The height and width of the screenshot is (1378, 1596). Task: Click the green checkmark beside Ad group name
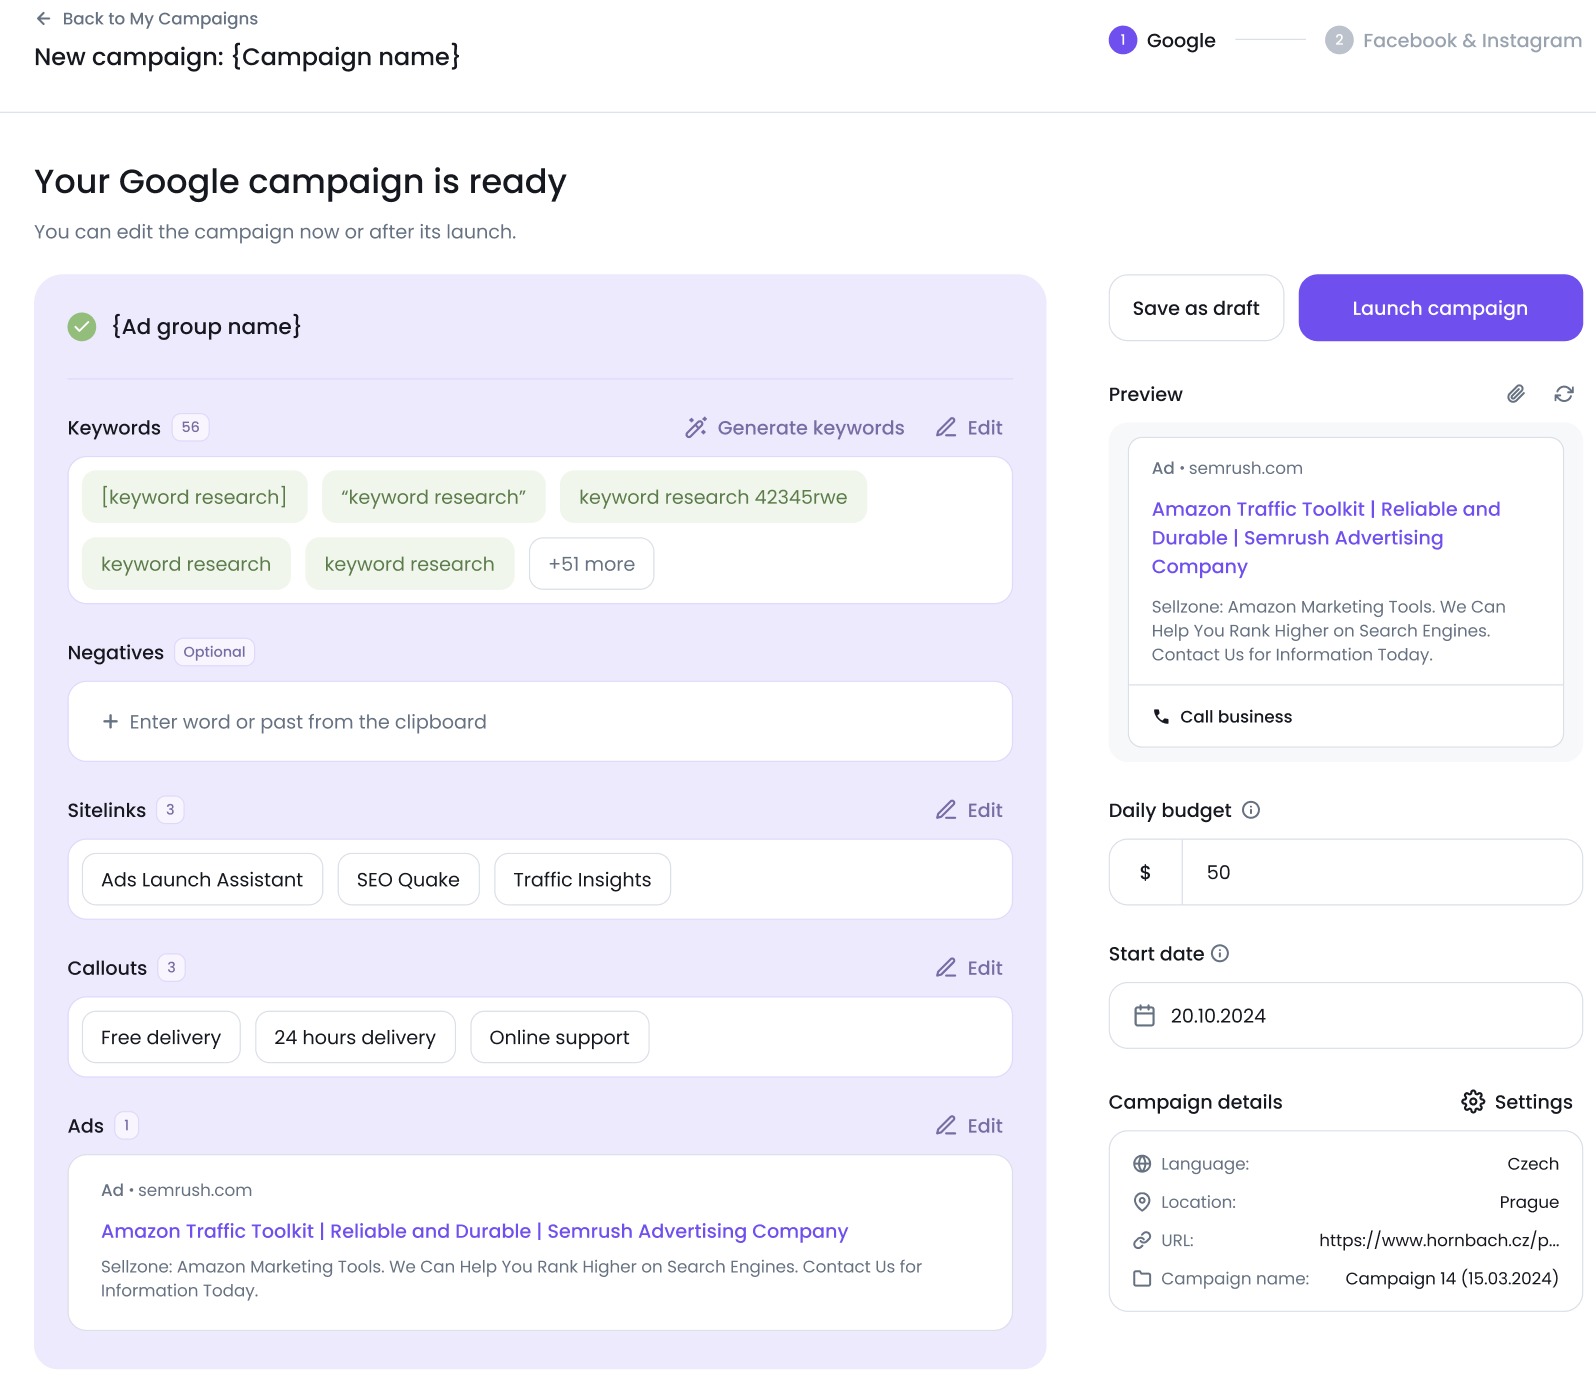pos(82,326)
